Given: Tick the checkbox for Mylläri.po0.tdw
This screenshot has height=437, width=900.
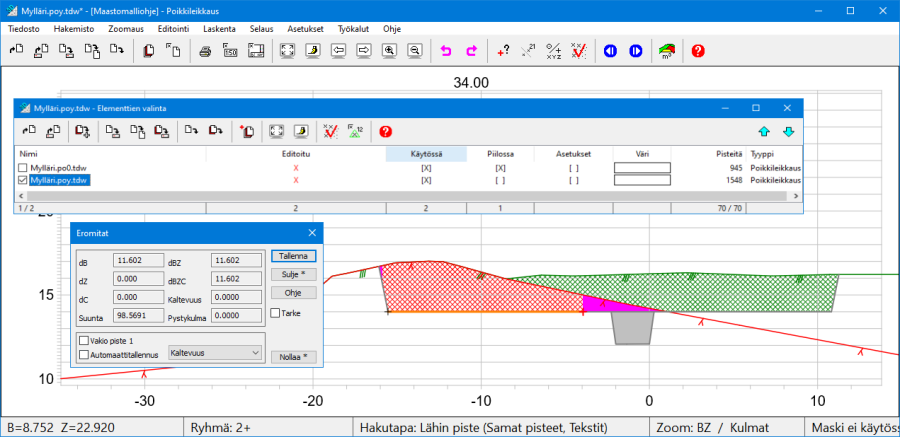Looking at the screenshot, I should [23, 168].
